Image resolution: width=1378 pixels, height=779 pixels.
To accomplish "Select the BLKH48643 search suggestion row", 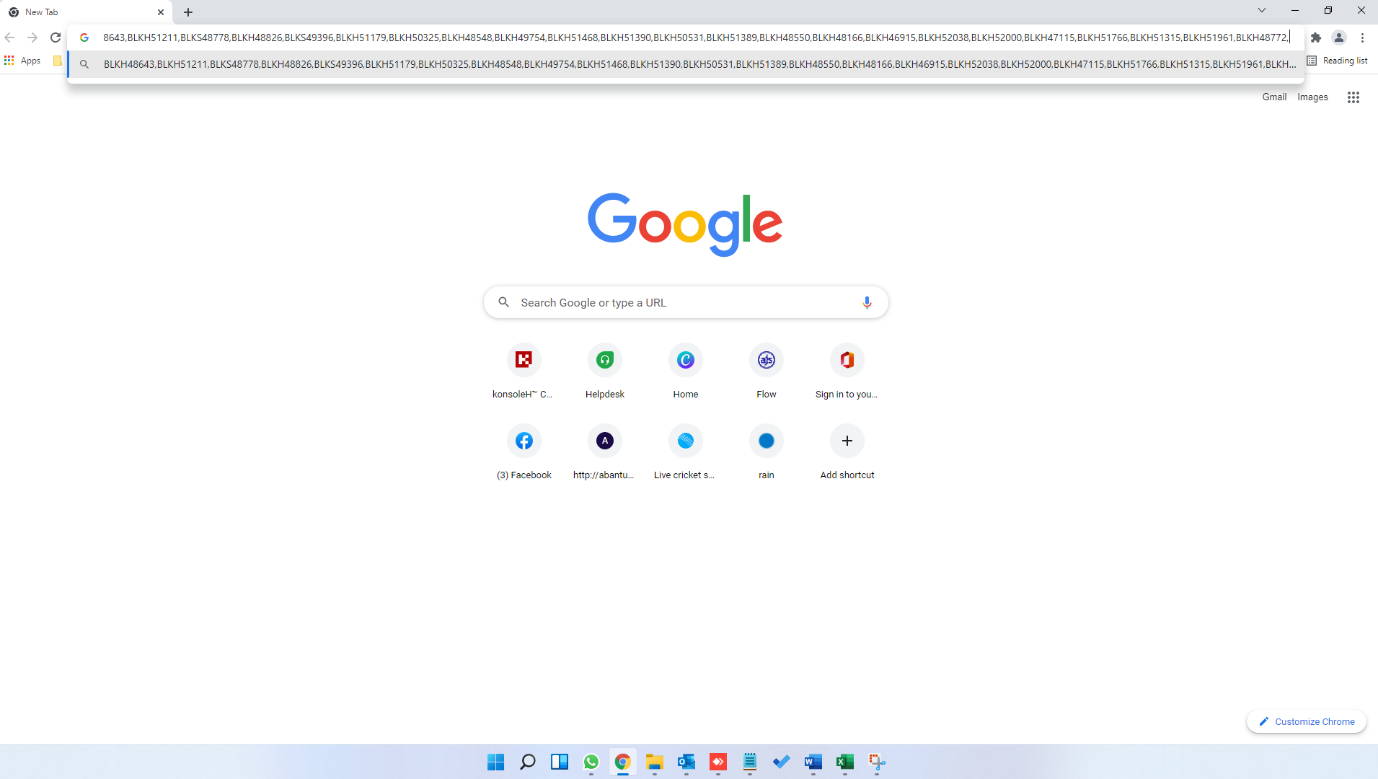I will [686, 64].
